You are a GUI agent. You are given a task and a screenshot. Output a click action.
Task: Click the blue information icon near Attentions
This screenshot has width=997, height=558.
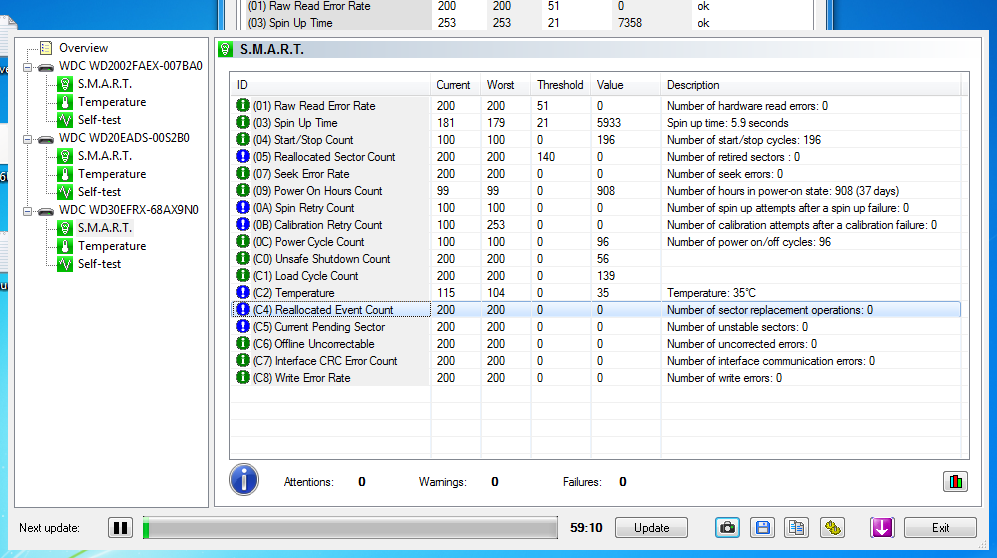(244, 480)
